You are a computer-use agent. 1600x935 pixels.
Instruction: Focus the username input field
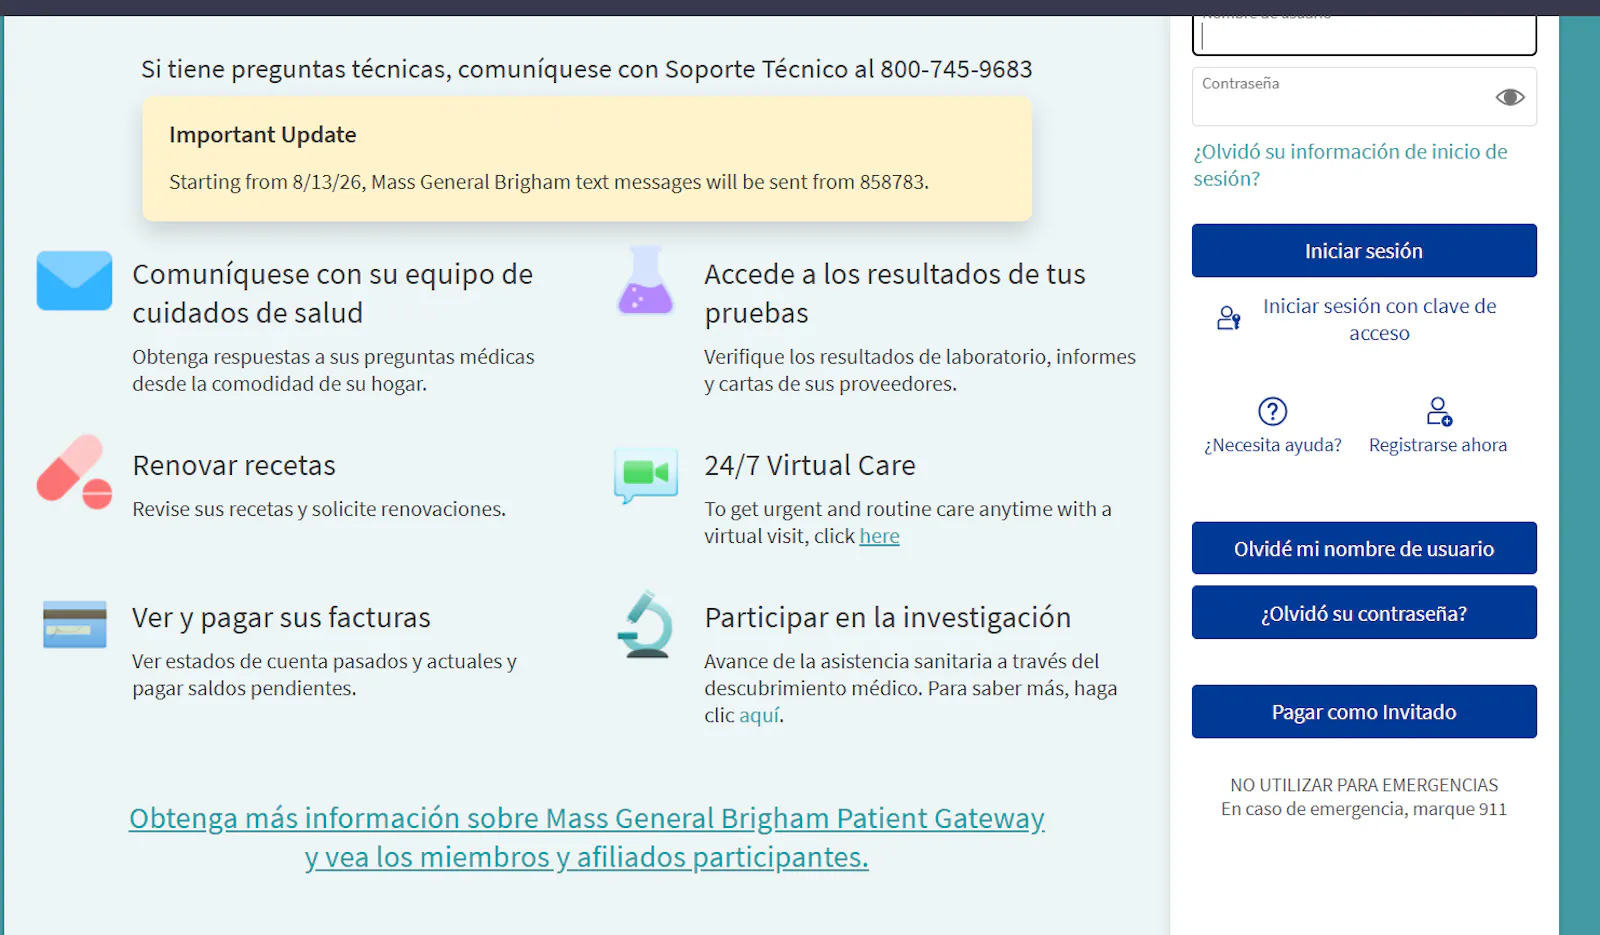[1364, 35]
